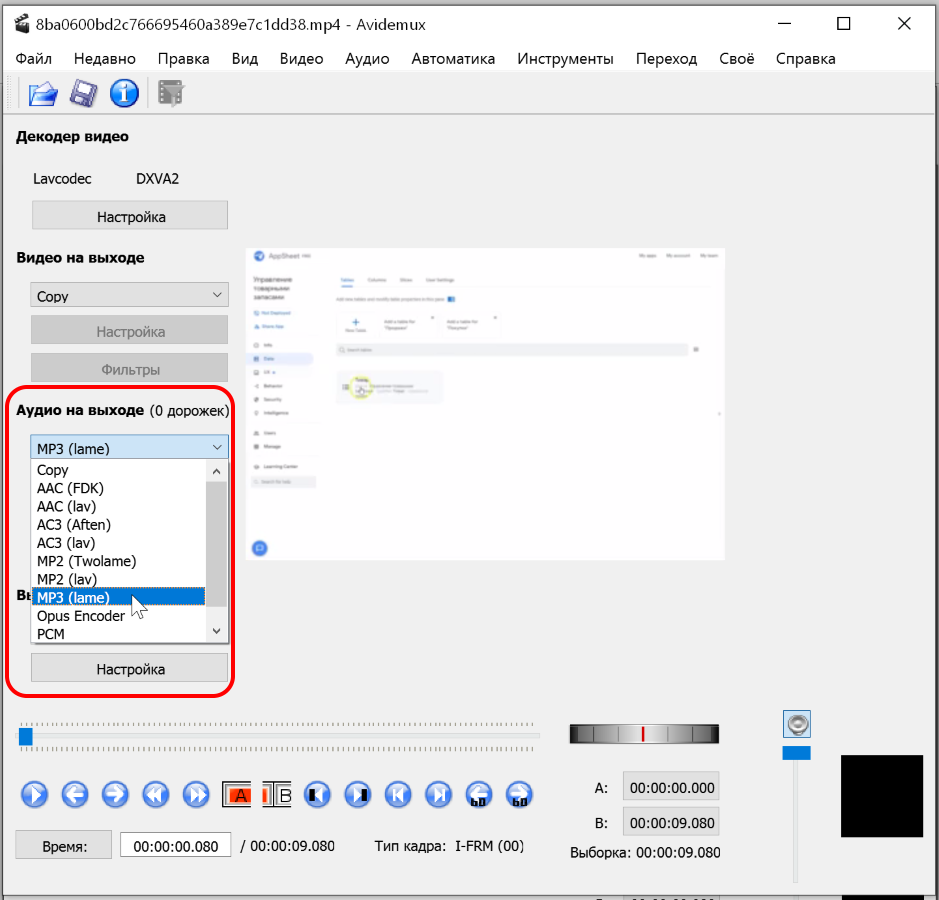Open the Аудио menu

click(x=367, y=58)
